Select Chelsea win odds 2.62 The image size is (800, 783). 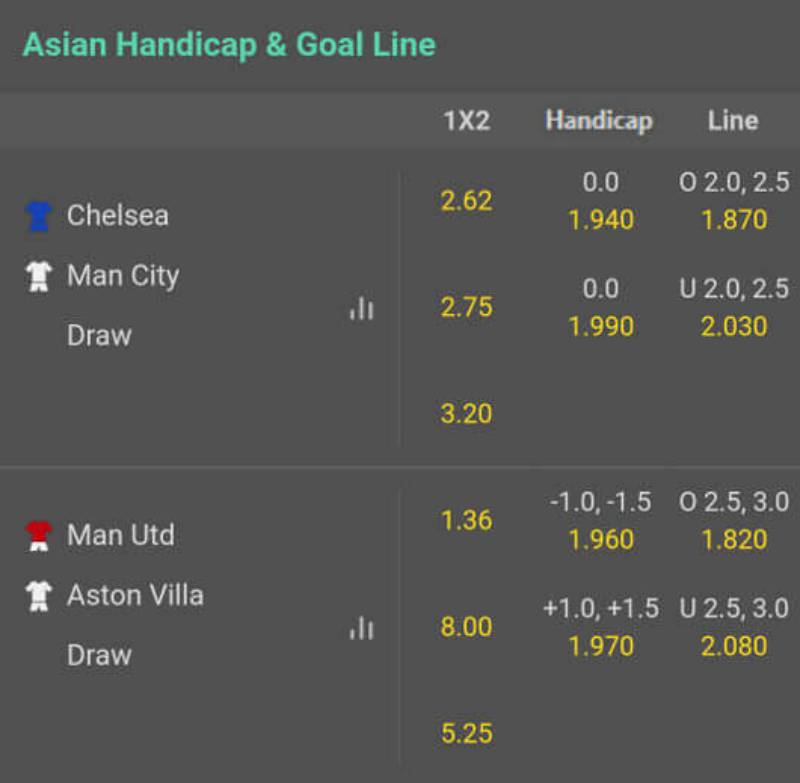[x=466, y=201]
